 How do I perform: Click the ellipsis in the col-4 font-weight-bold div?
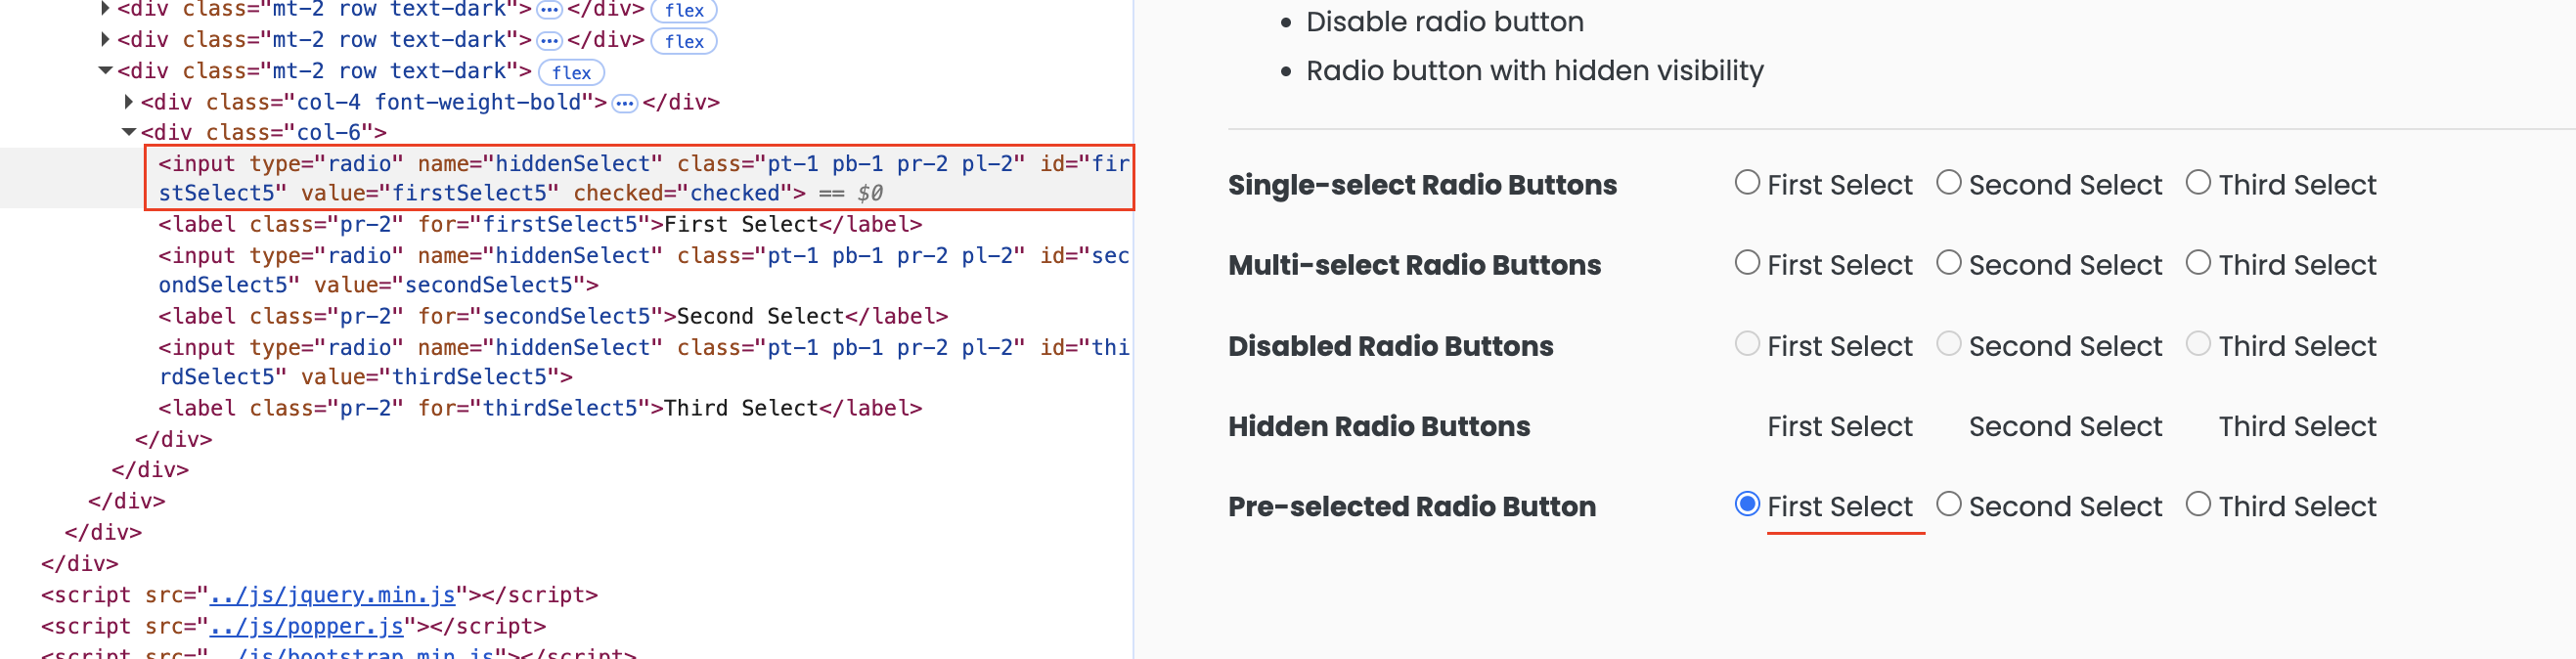click(x=625, y=101)
